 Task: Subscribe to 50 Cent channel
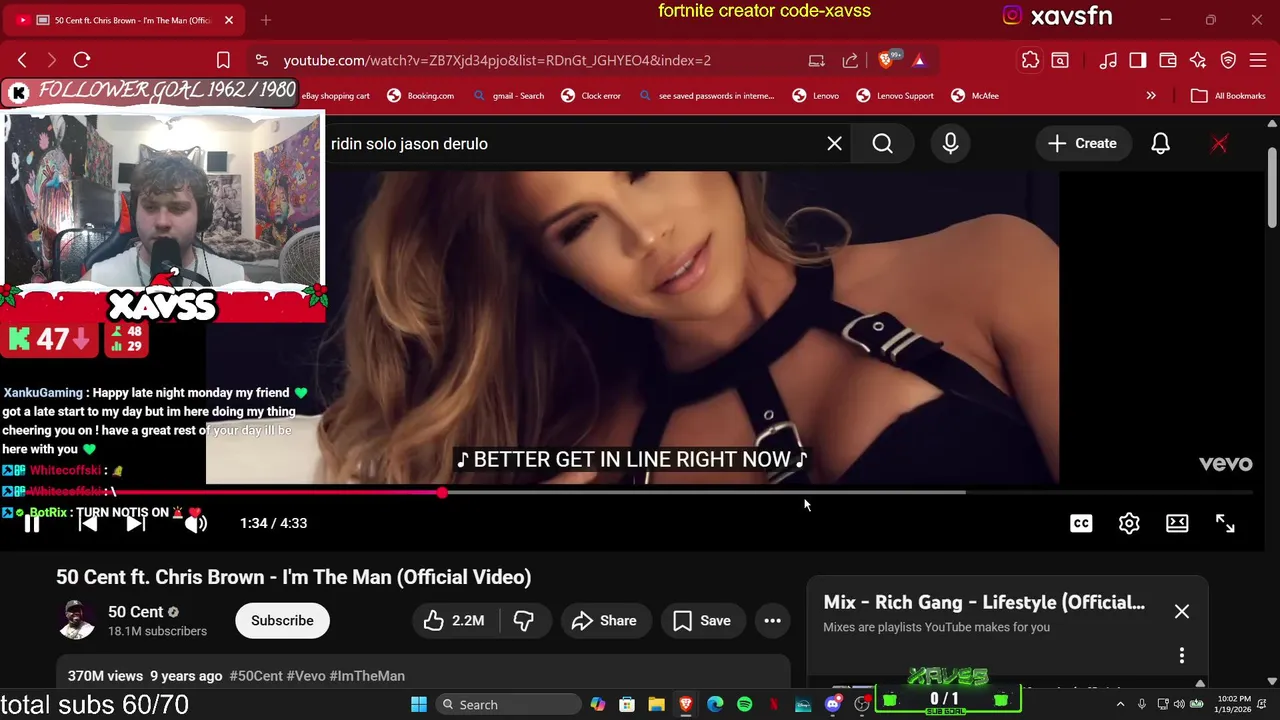(x=282, y=621)
